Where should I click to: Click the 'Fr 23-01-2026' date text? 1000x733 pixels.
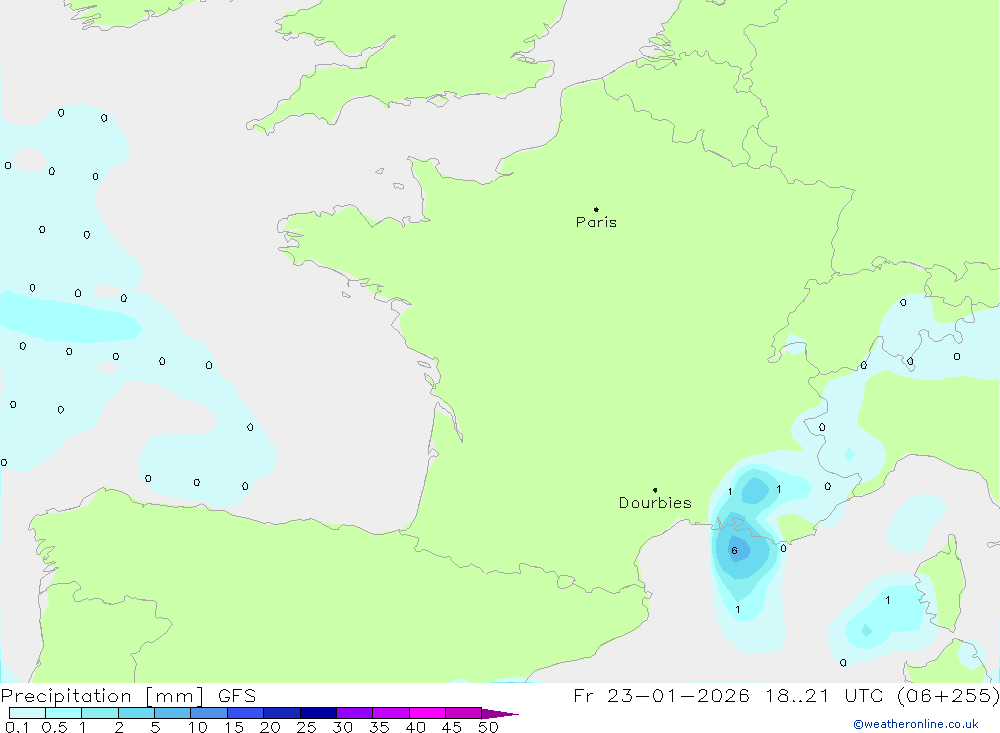point(661,696)
